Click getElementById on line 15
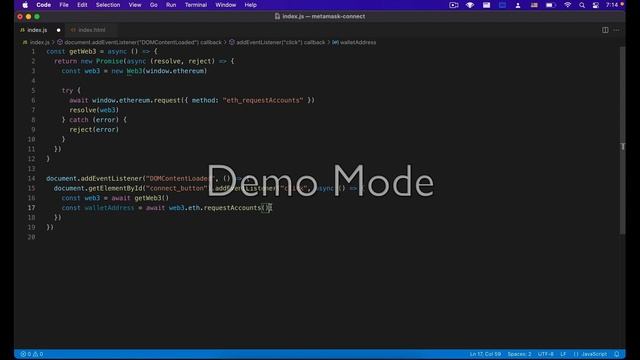Screen dimensions: 640x360 115,188
